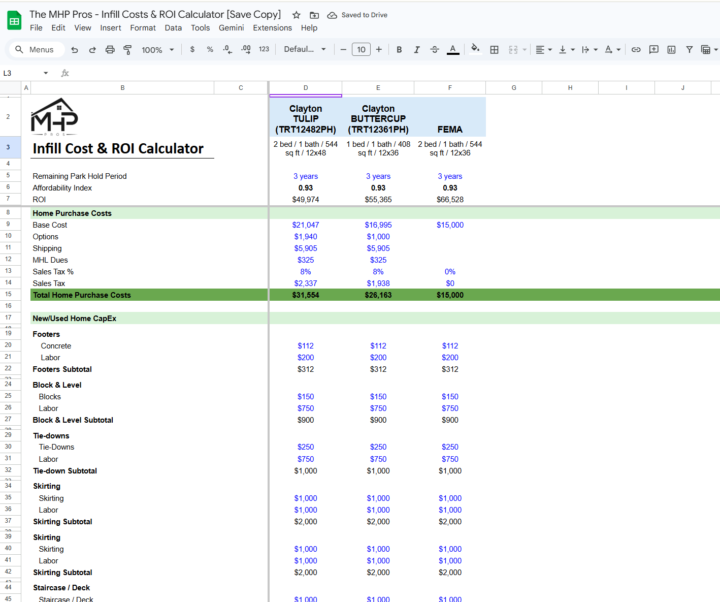Select column D header

click(305, 88)
